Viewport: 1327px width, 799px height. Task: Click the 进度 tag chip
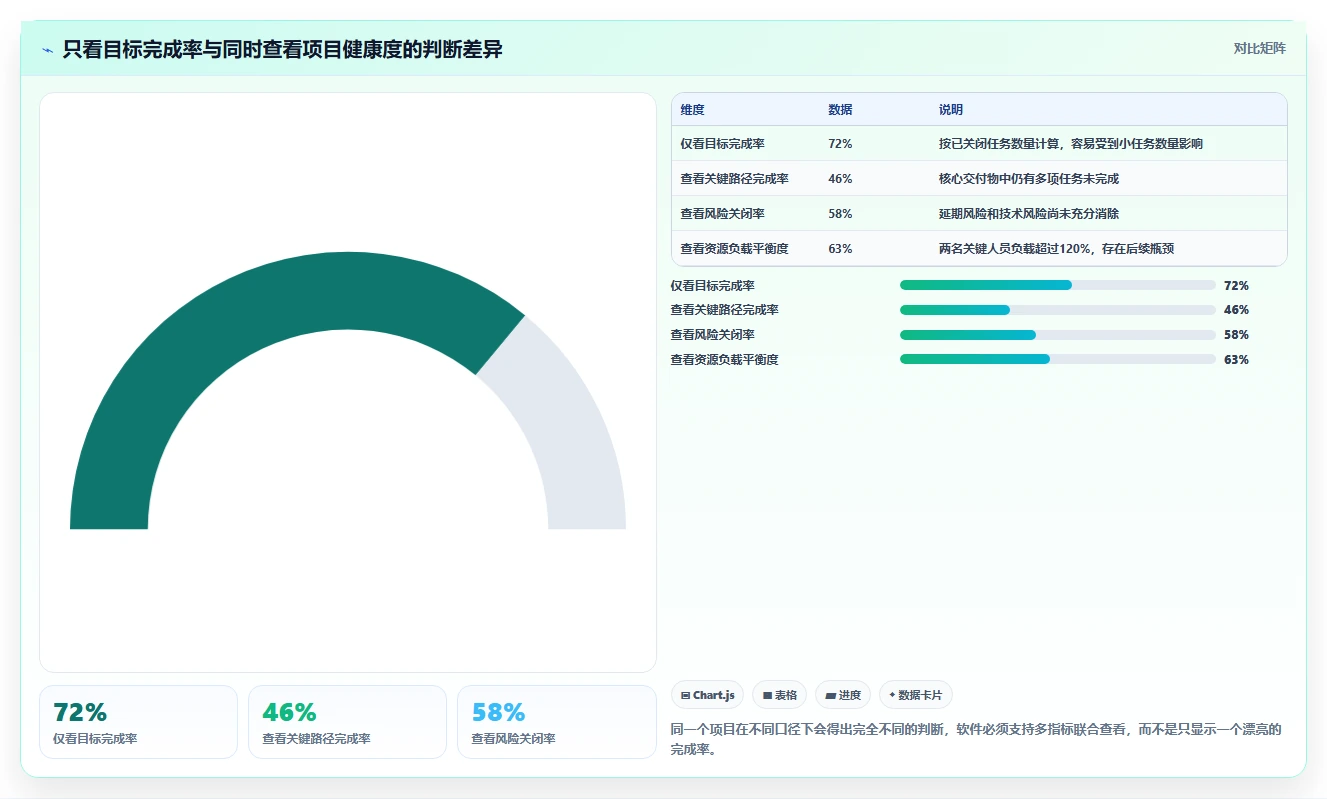843,695
